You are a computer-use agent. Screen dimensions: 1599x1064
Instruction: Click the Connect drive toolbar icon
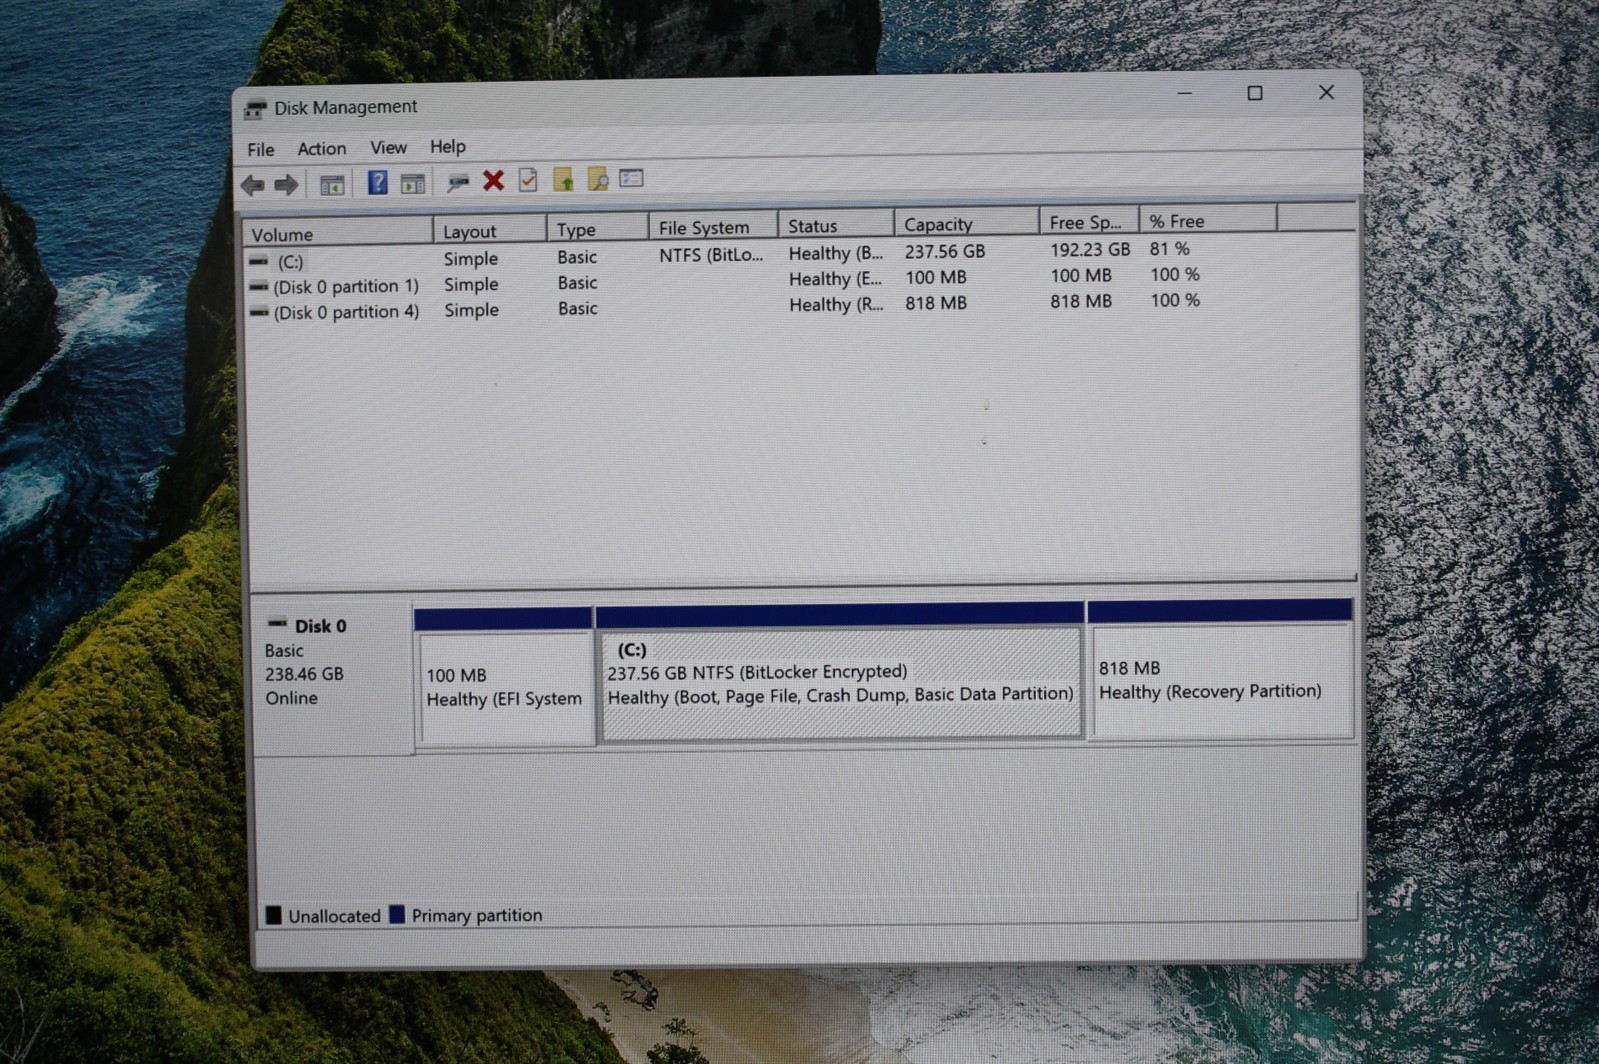(457, 182)
